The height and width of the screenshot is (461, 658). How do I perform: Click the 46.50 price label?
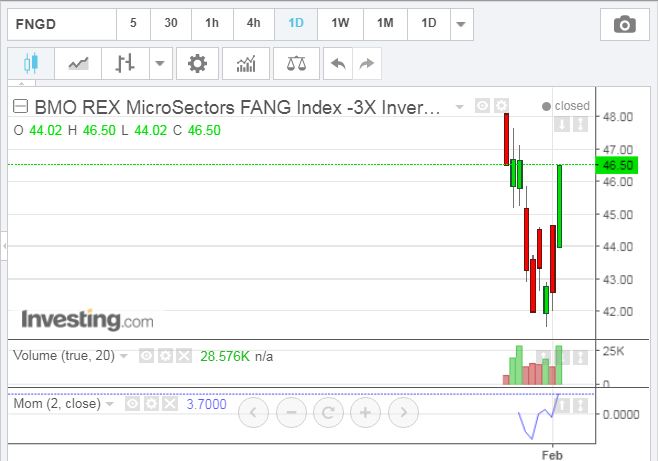(617, 165)
